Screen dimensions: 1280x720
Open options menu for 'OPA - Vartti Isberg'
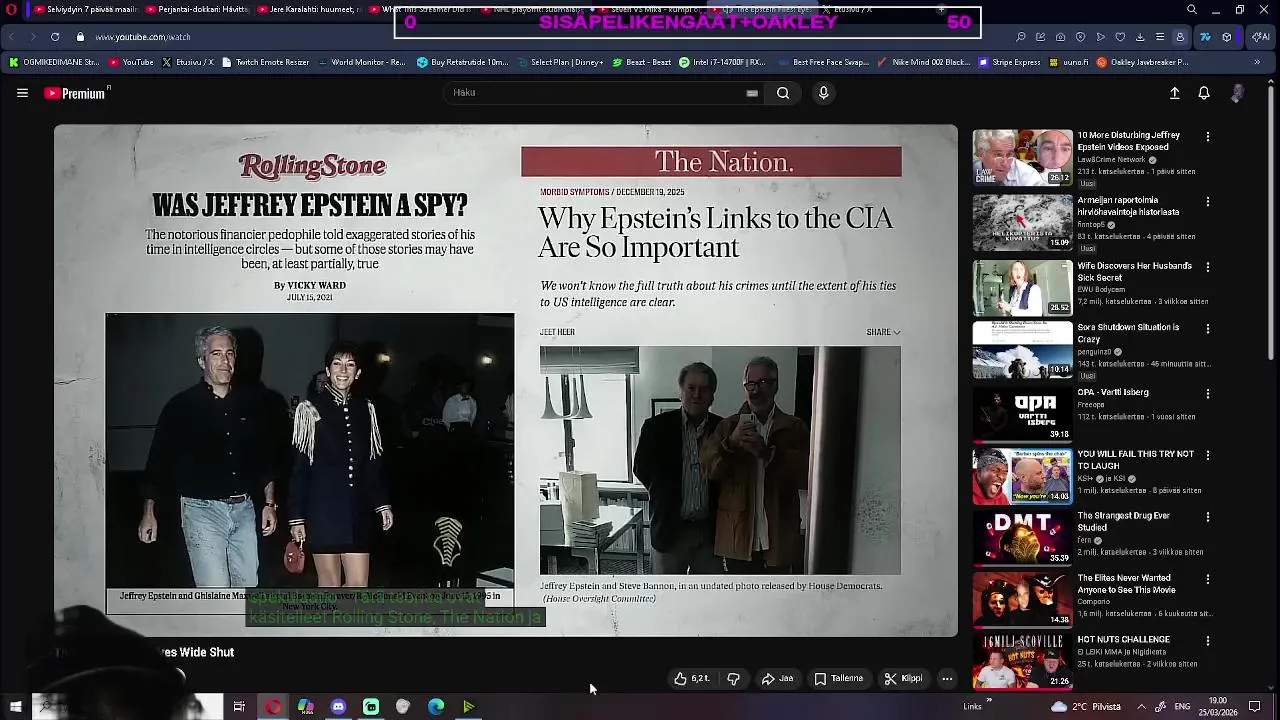click(1208, 394)
